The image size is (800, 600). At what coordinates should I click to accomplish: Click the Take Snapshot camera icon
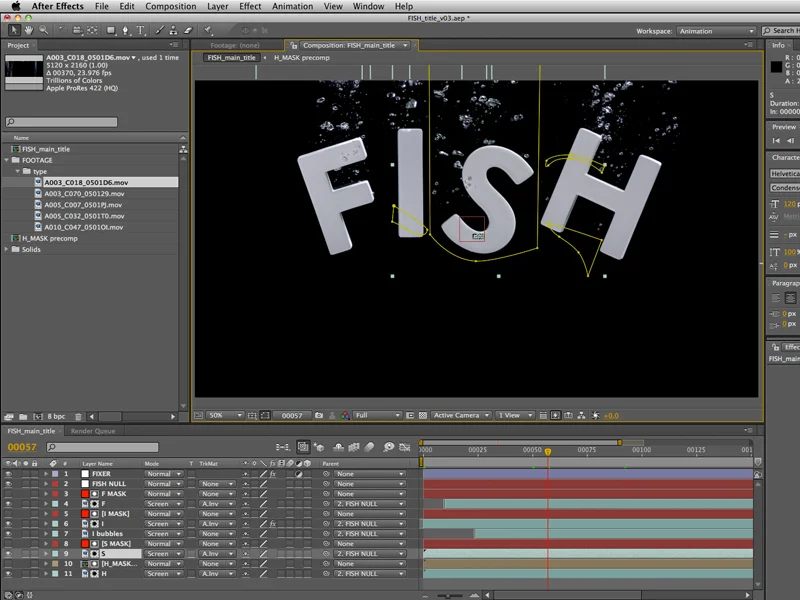click(319, 415)
